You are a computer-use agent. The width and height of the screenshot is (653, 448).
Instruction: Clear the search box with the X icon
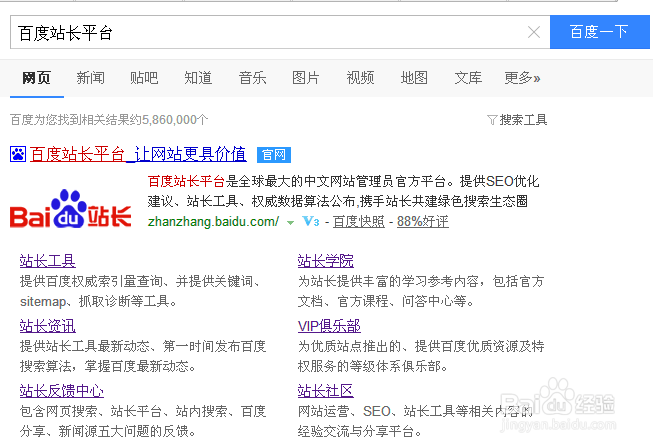click(534, 32)
